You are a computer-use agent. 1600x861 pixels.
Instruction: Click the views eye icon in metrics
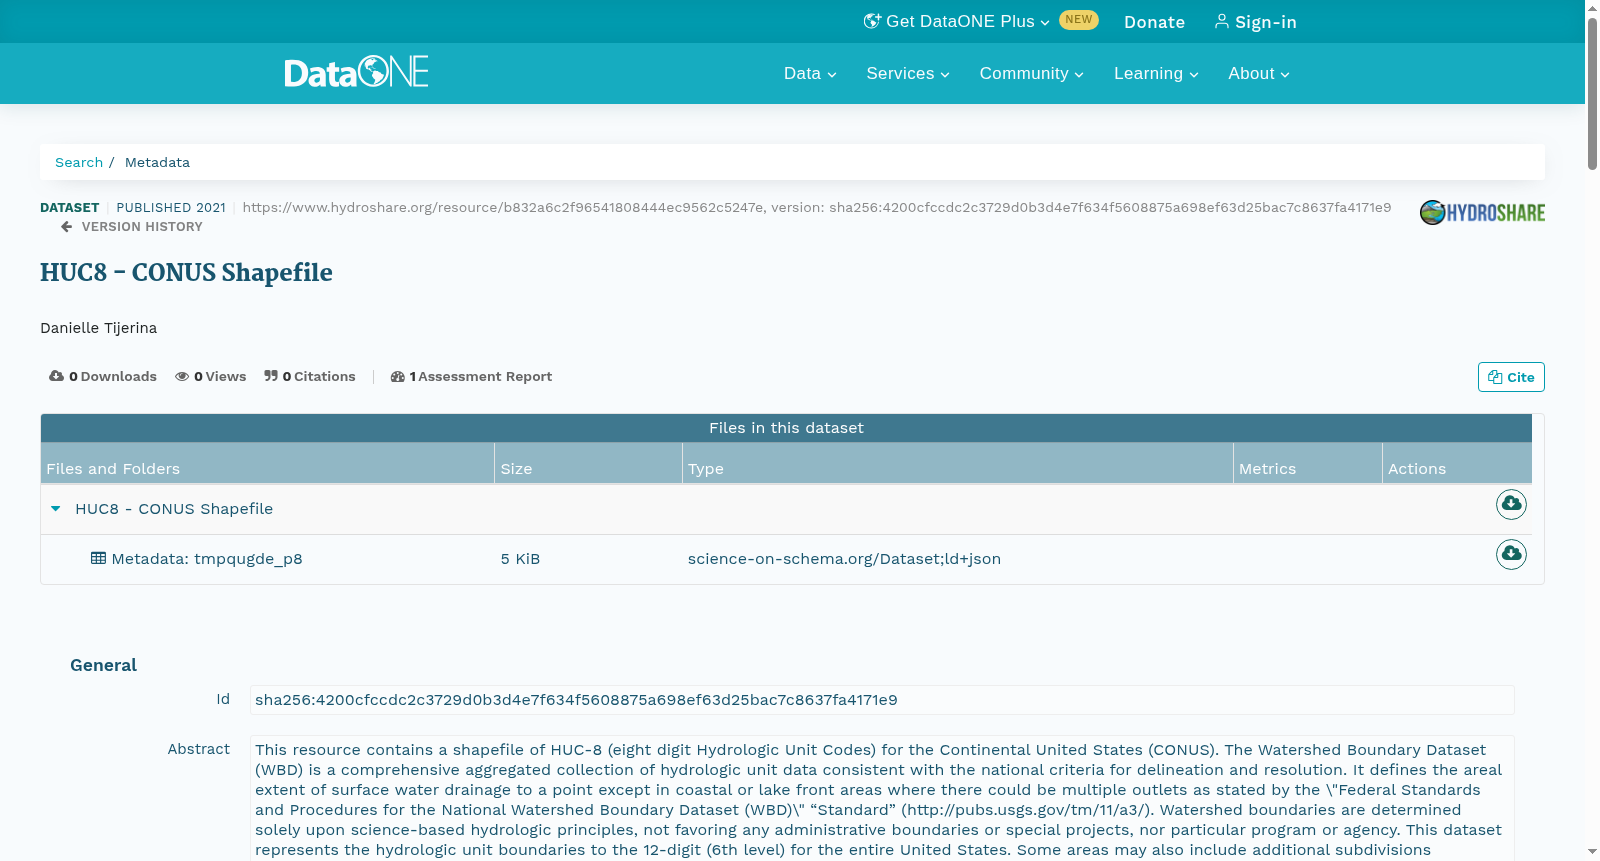pyautogui.click(x=182, y=377)
